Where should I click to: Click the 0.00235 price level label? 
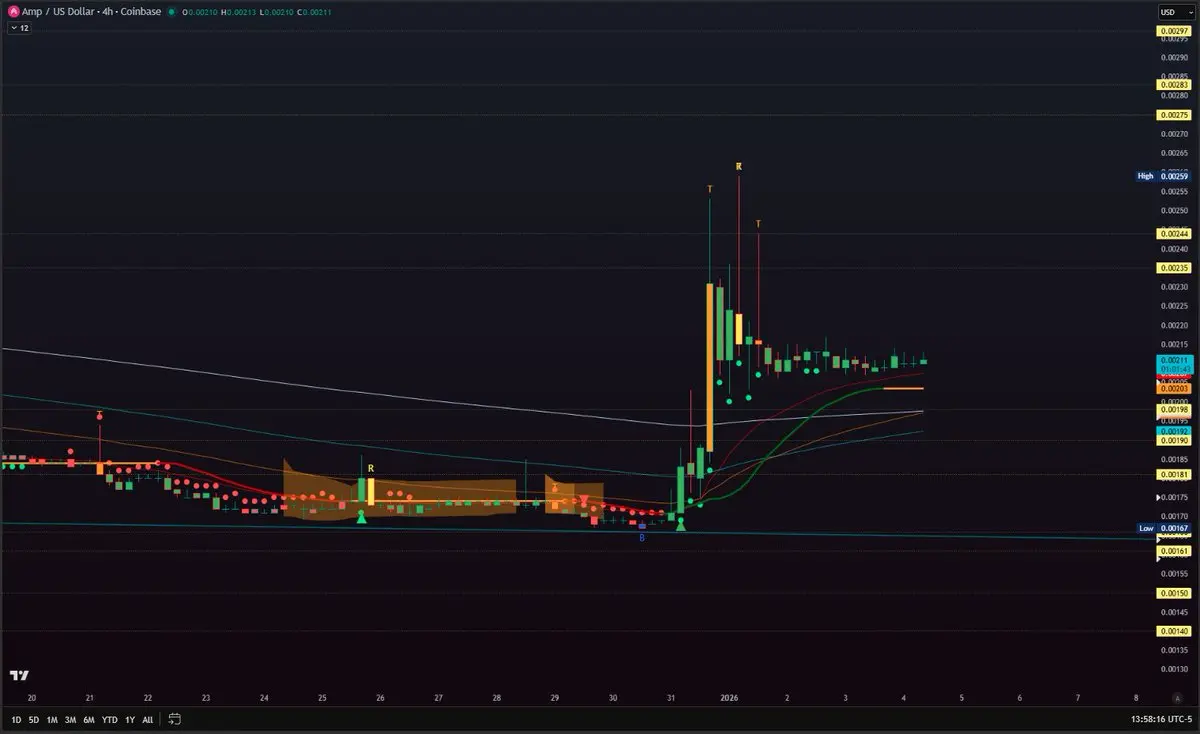click(1173, 268)
